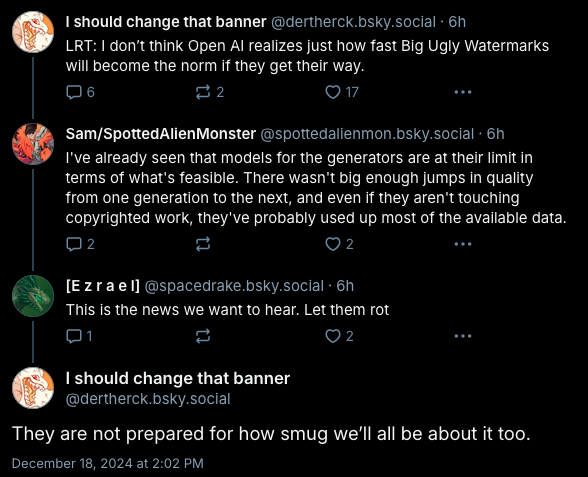Image resolution: width=588 pixels, height=477 pixels.
Task: Reply to Ezrael's Let them rot post
Action: point(79,336)
